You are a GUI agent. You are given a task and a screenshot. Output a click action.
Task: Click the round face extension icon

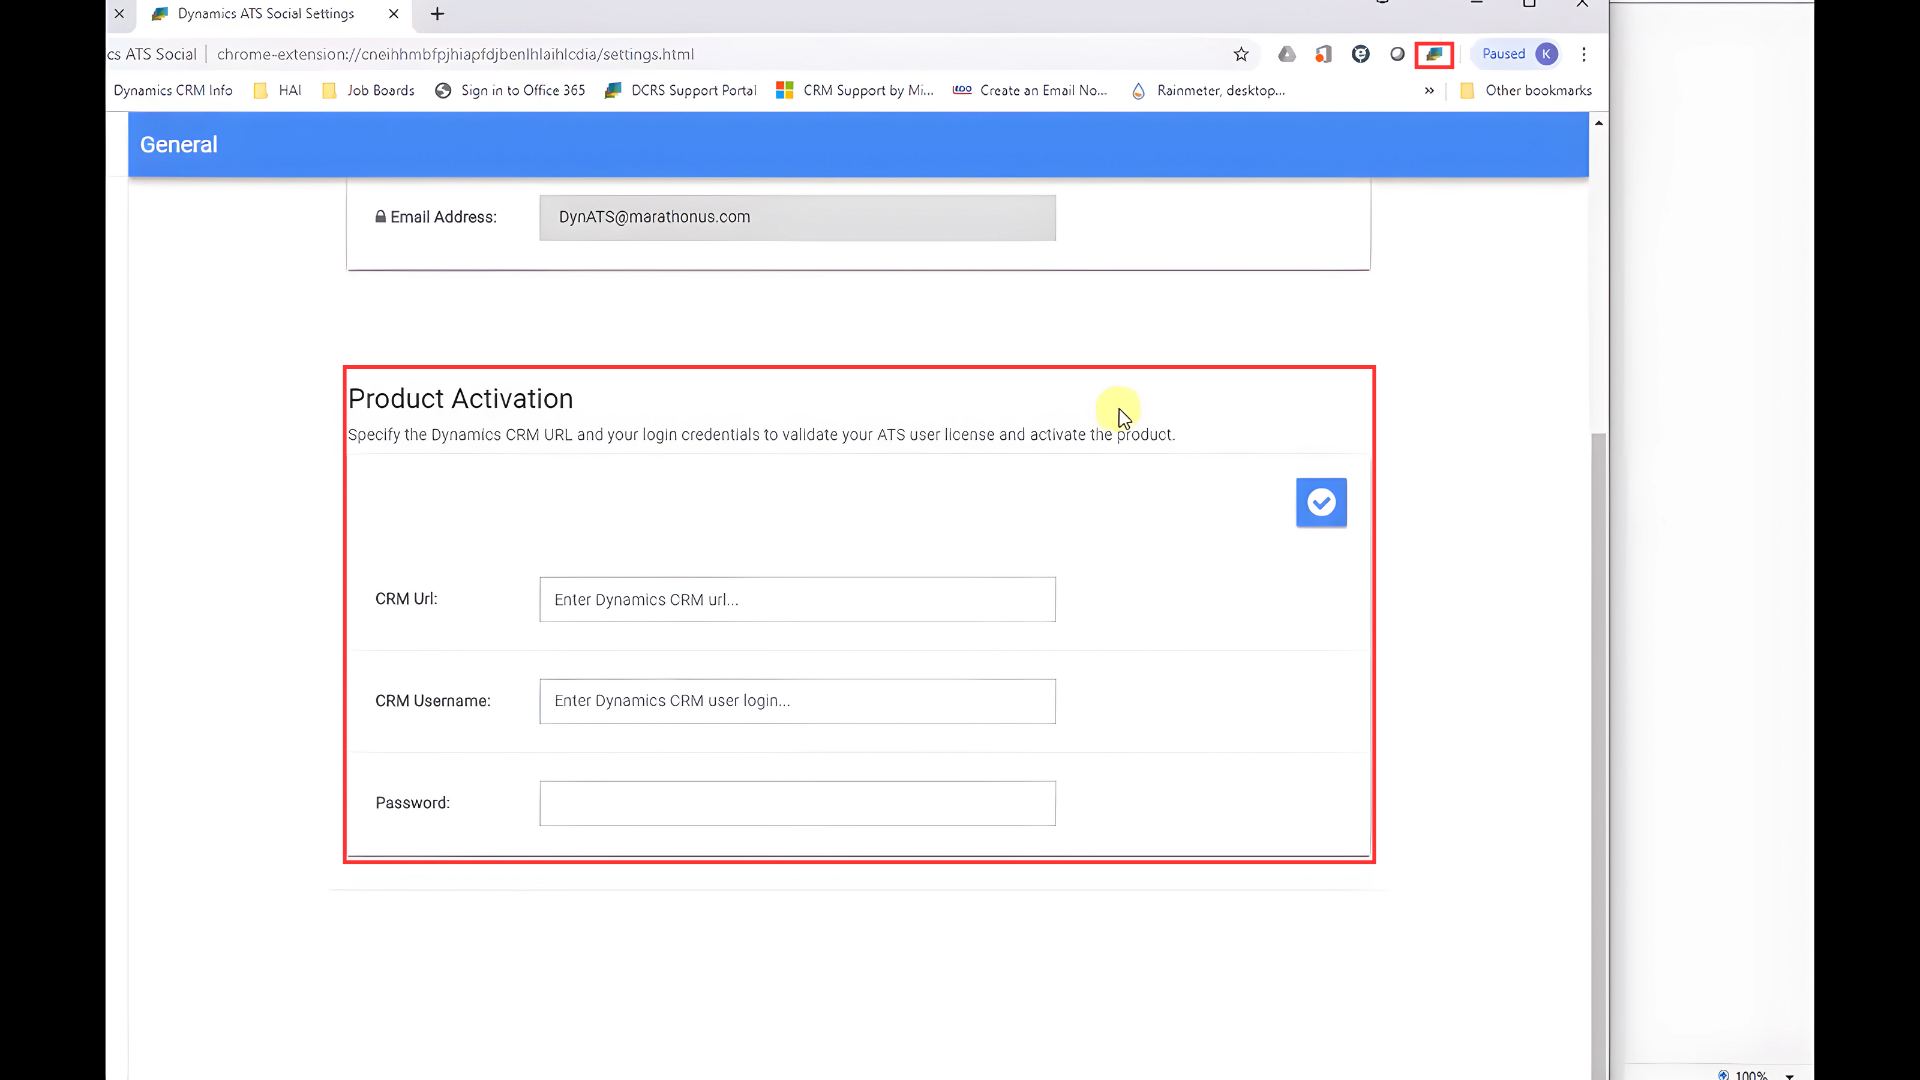(1361, 54)
